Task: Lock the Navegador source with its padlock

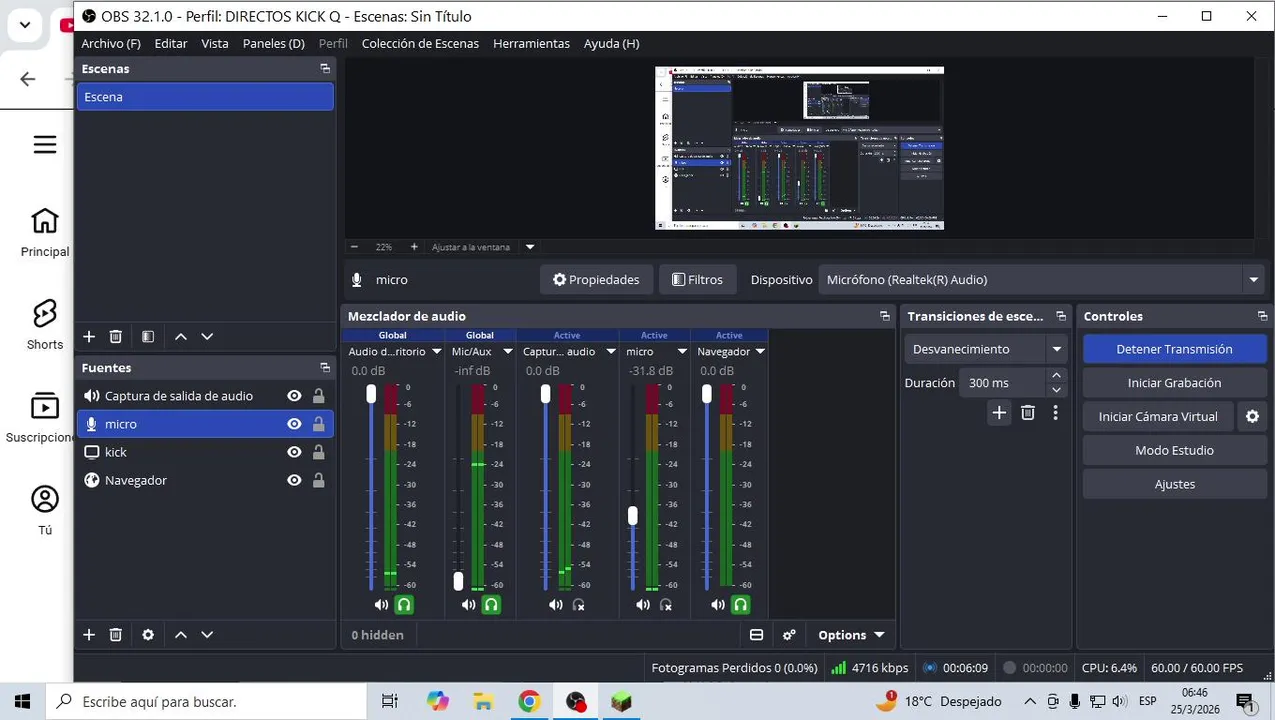Action: [318, 480]
